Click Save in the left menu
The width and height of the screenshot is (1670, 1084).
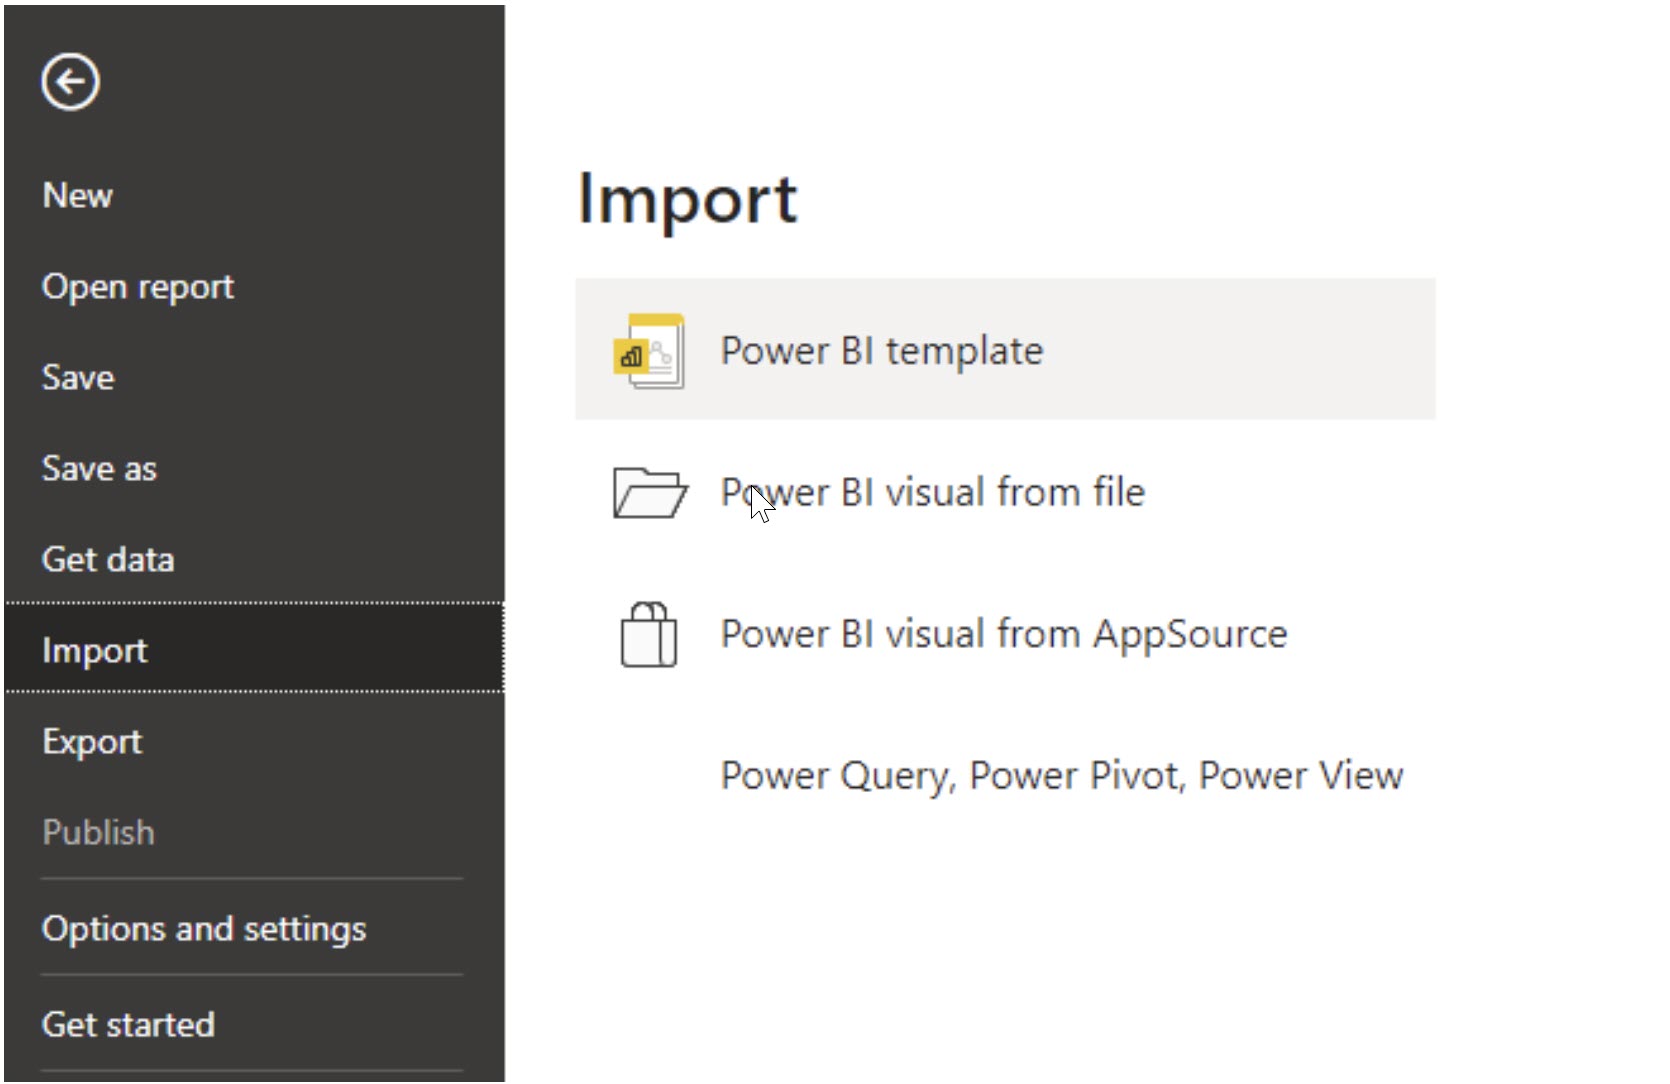[x=78, y=378]
